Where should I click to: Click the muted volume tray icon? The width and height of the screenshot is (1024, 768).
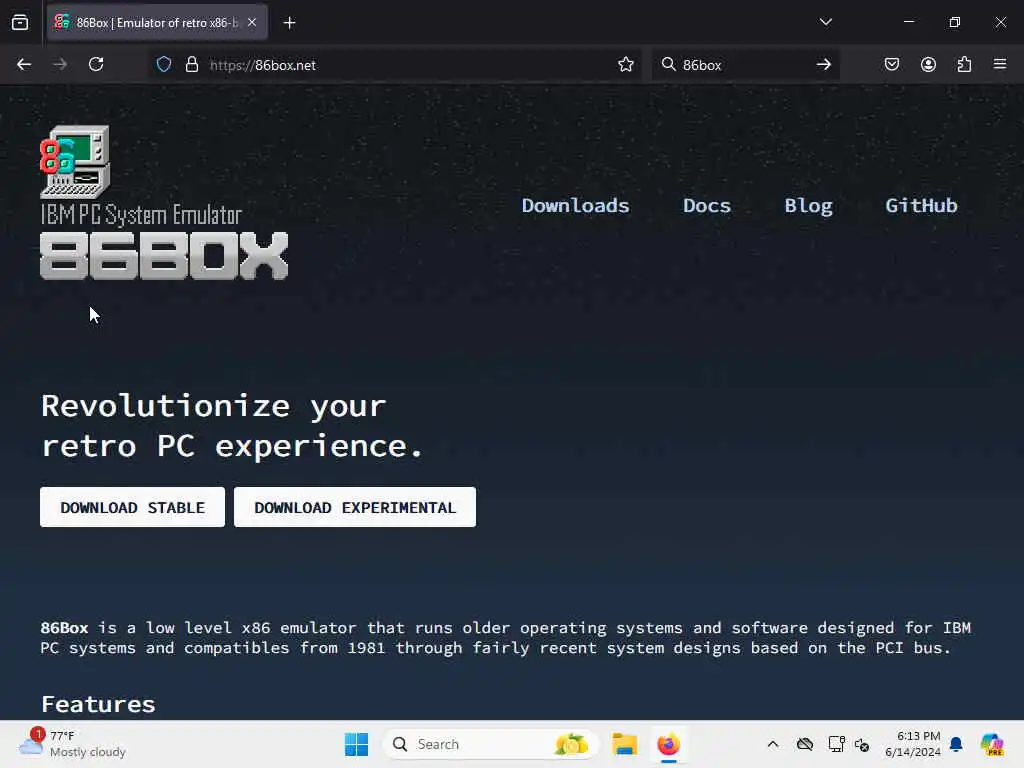[862, 744]
